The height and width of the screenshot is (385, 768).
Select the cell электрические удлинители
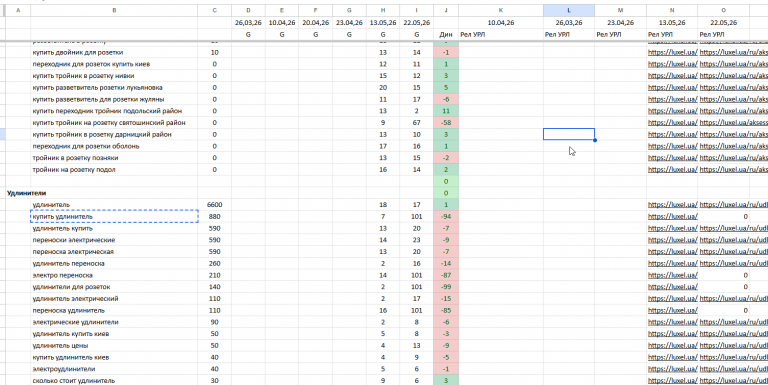(114, 322)
